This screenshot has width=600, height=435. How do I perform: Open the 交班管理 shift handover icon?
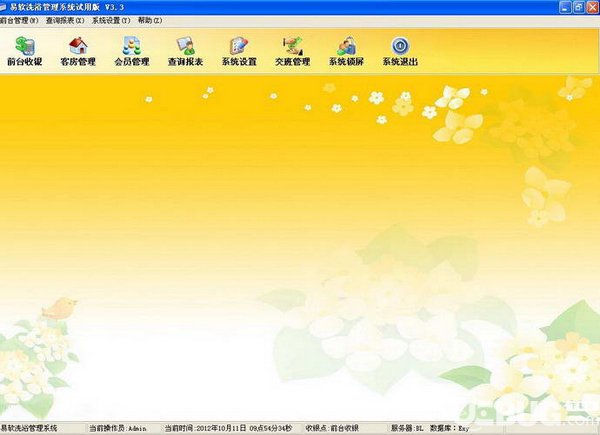point(293,51)
